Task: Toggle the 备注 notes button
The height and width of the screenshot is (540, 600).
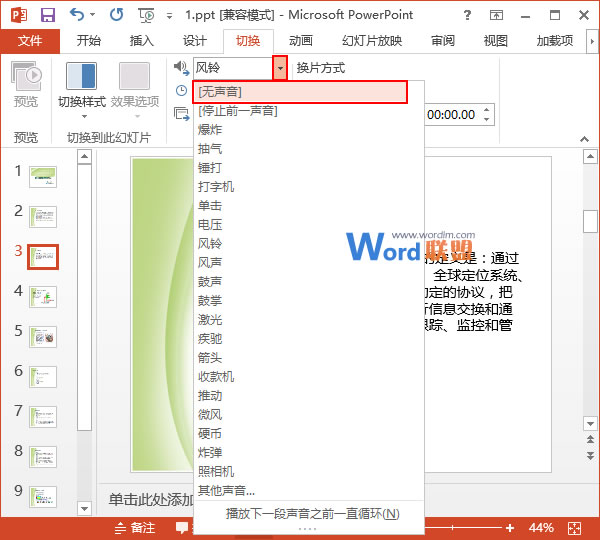Action: pos(135,528)
